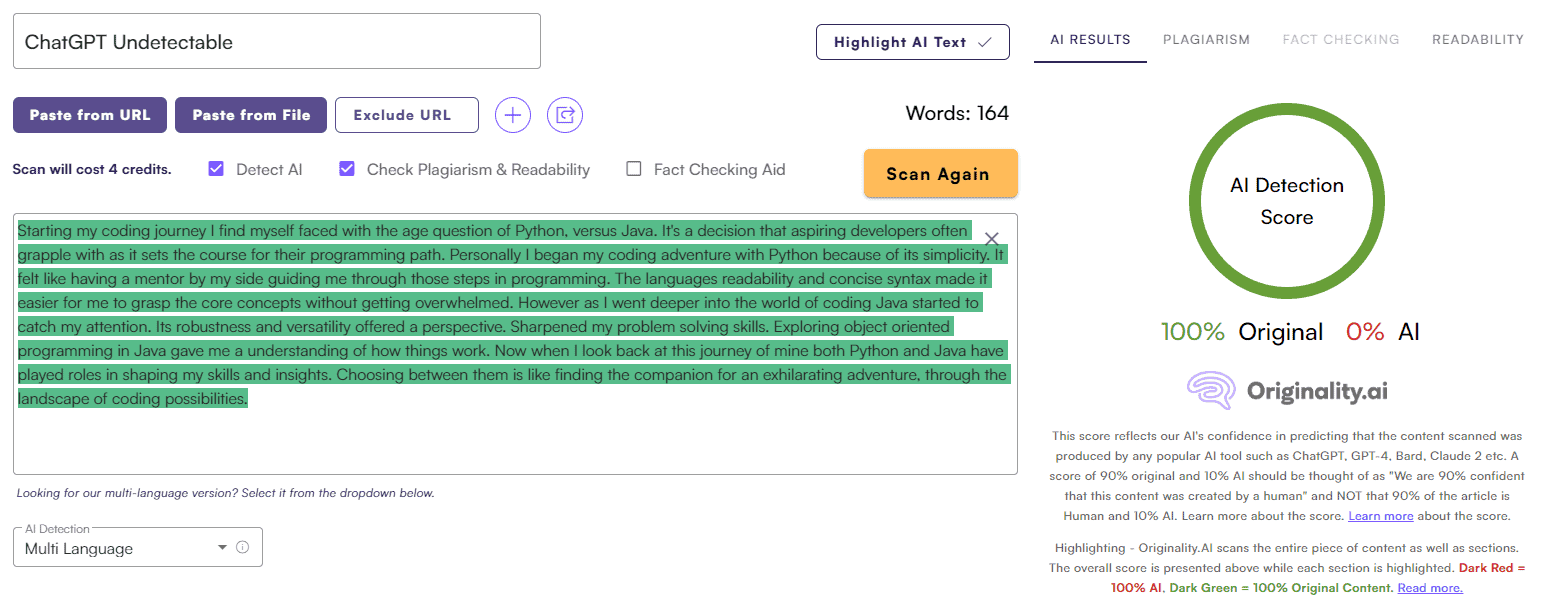The height and width of the screenshot is (614, 1547).
Task: Clear text with the X icon
Action: pos(992,239)
